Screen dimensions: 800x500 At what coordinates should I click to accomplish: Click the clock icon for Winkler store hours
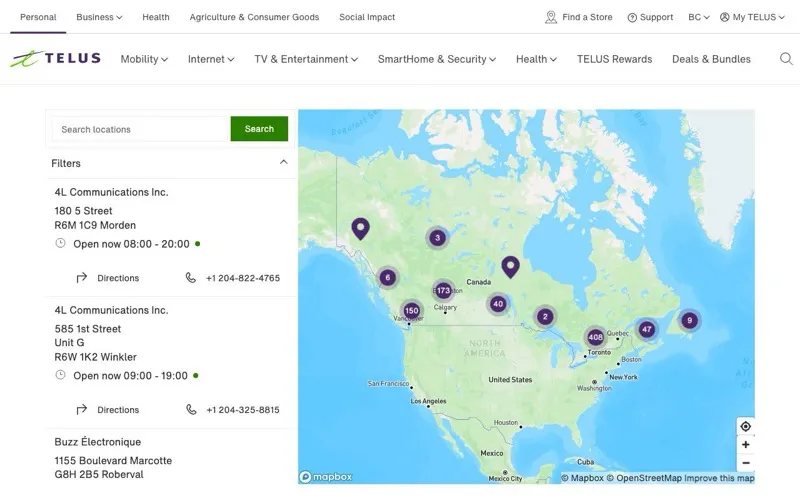[60, 375]
